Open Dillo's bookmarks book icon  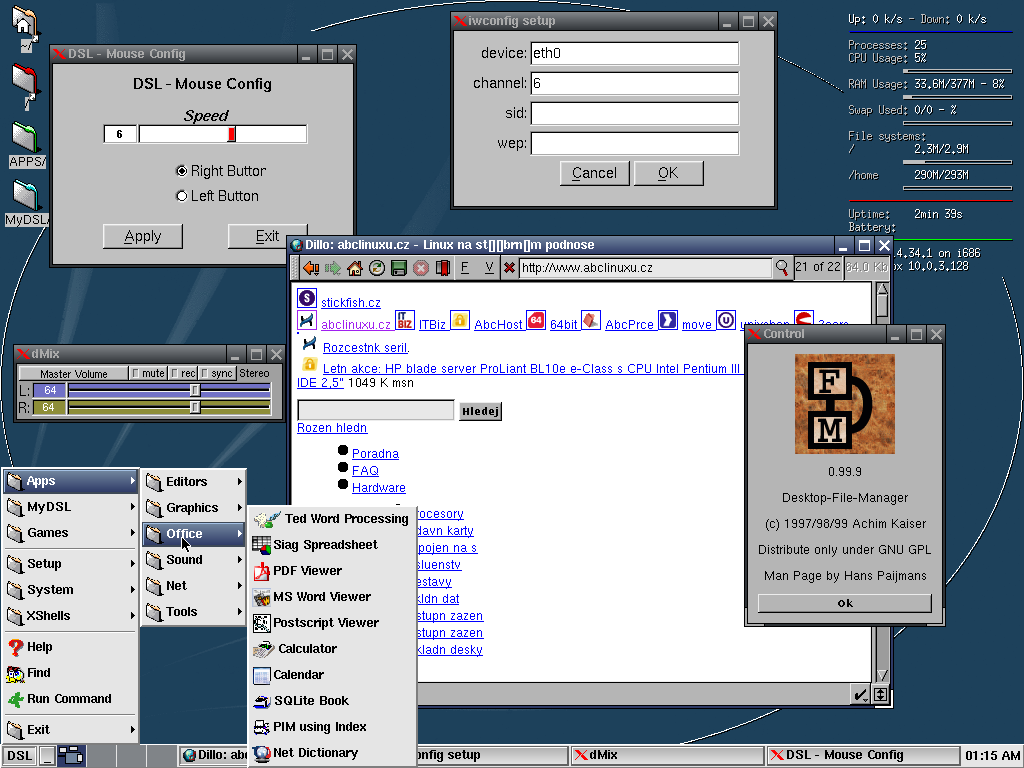(x=443, y=268)
